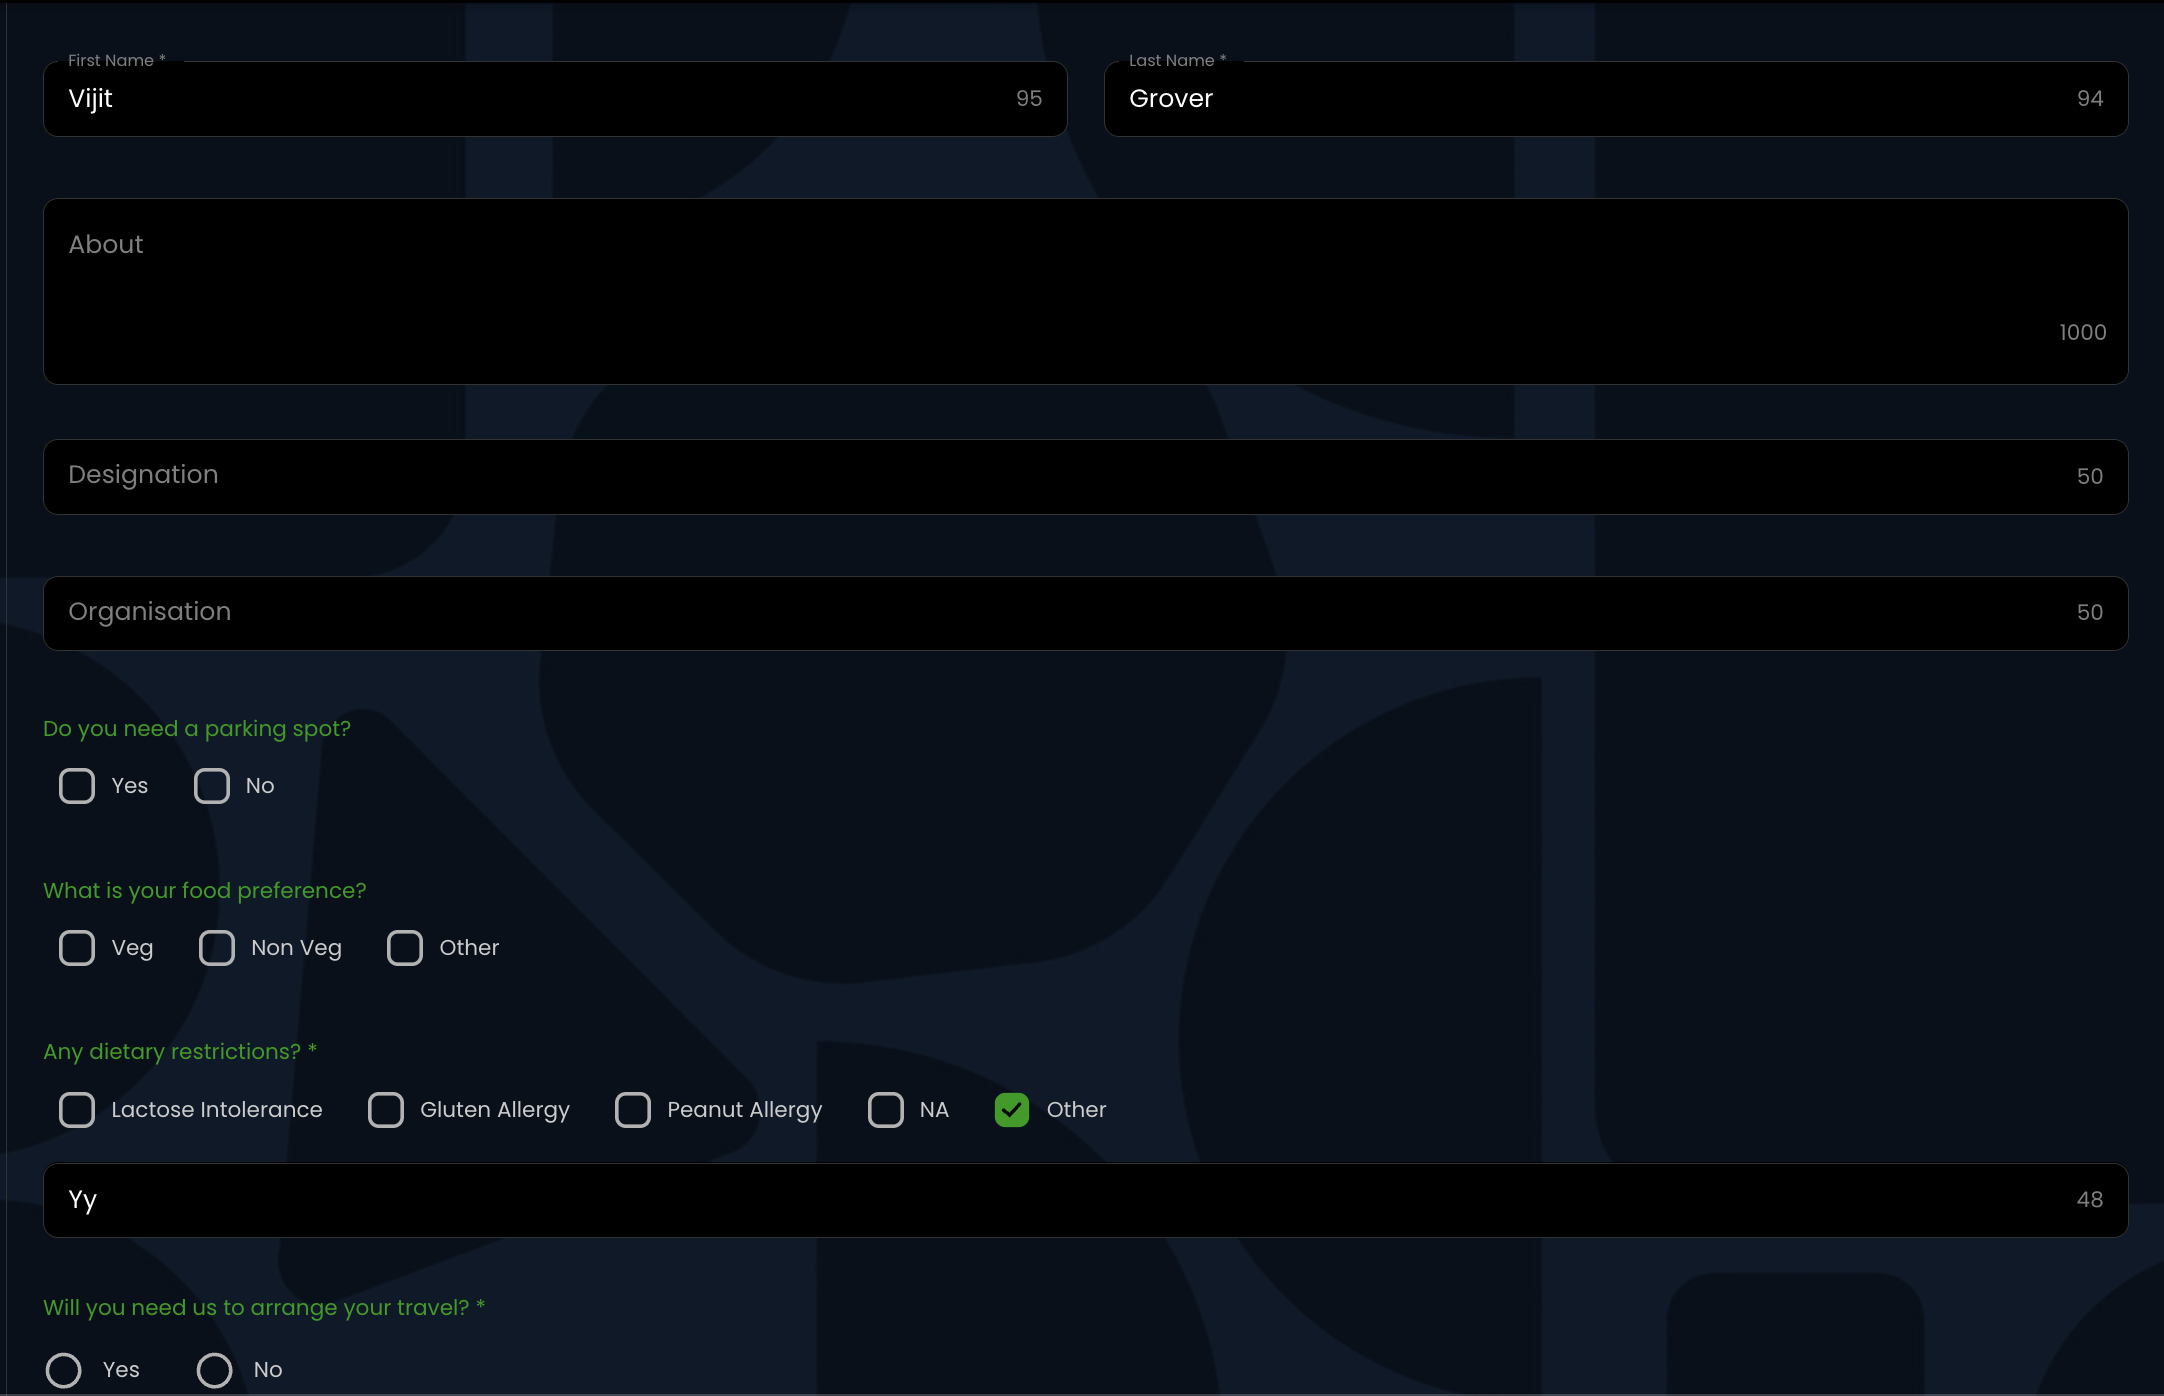The width and height of the screenshot is (2164, 1396).
Task: Check Yes for parking spot
Action: click(x=77, y=786)
